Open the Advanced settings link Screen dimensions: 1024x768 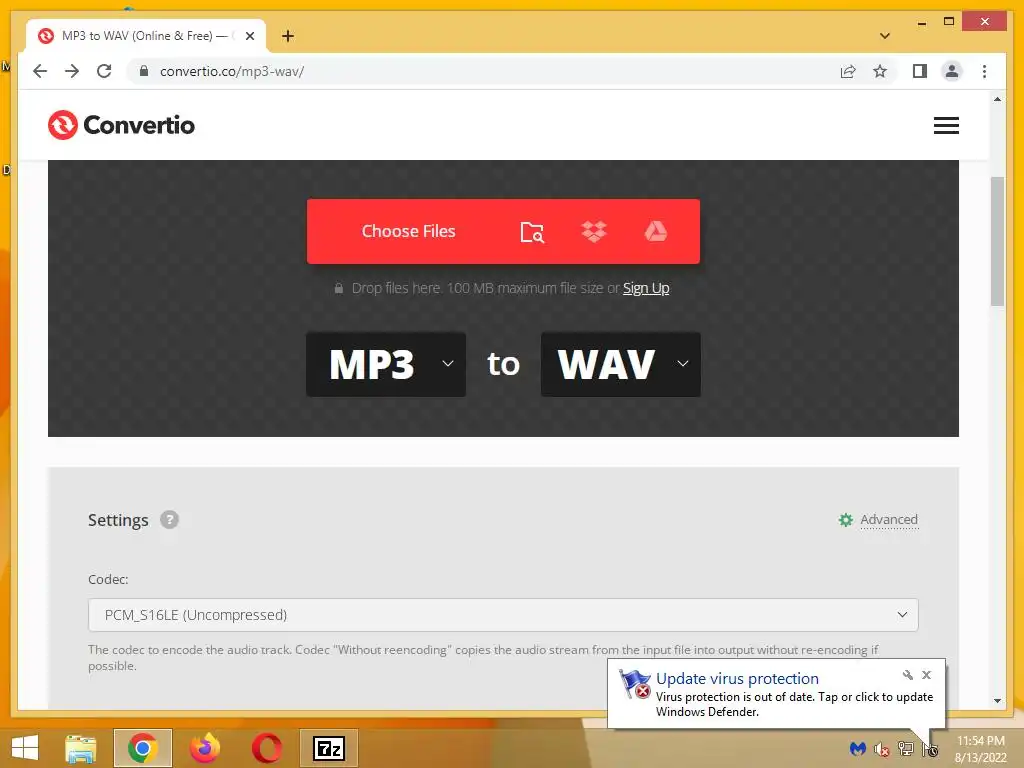(889, 520)
